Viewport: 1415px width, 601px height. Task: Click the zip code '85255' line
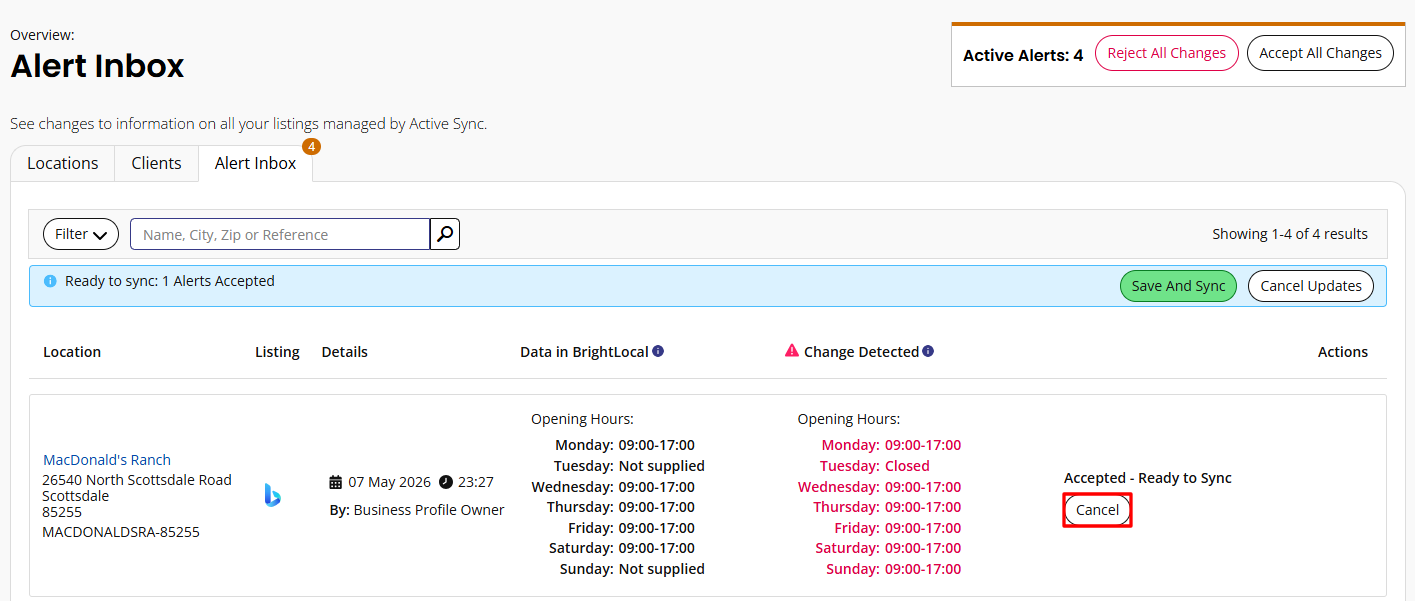[x=62, y=512]
